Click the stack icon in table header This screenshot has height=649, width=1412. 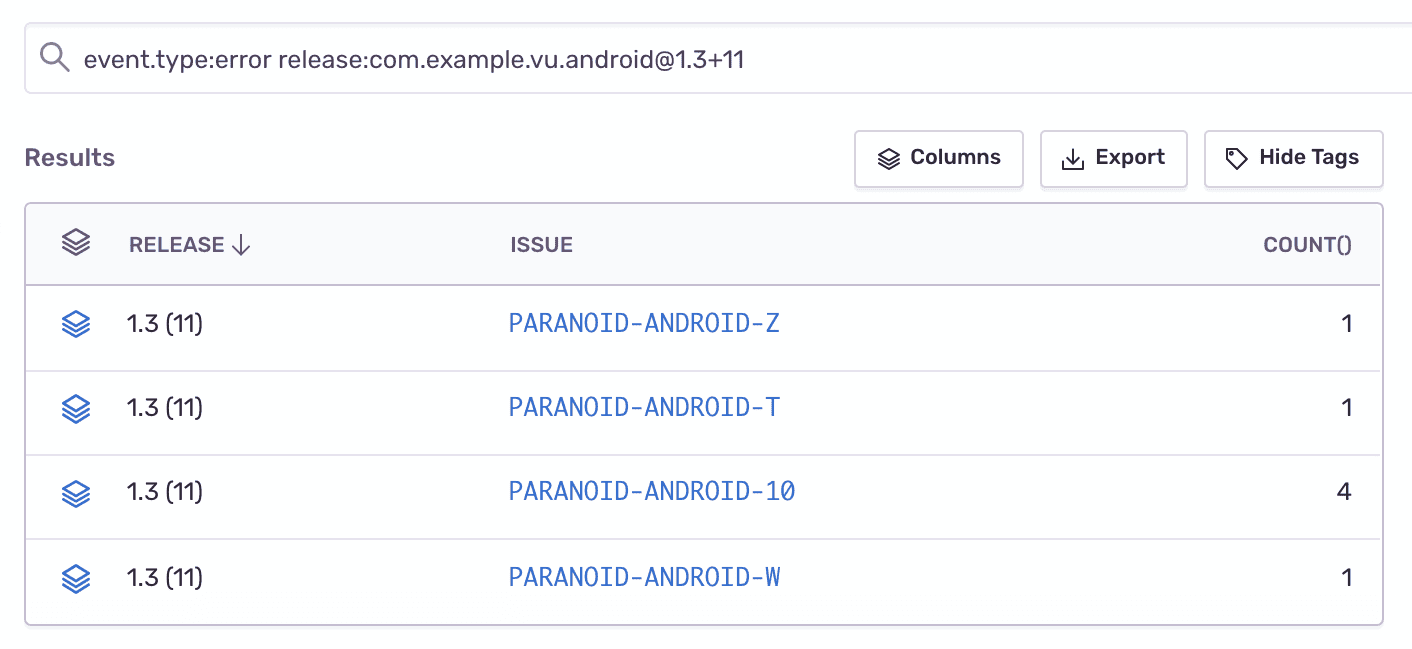click(x=76, y=243)
